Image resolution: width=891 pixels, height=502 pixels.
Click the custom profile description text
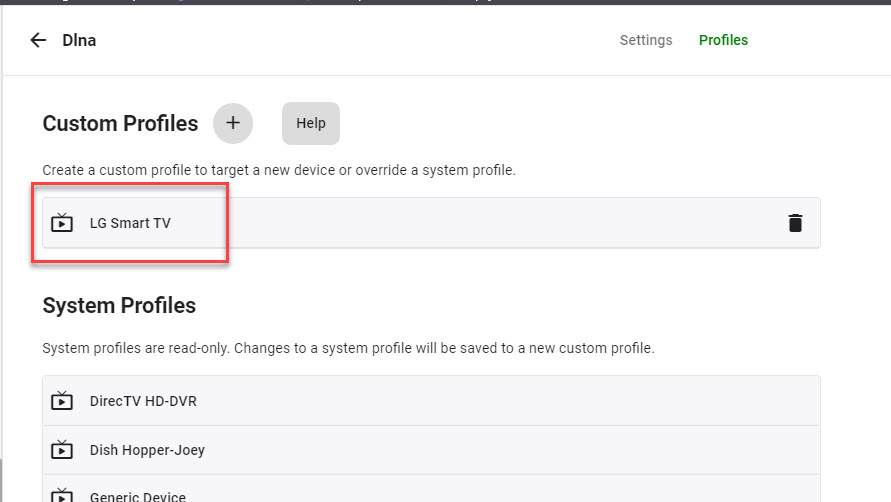click(279, 170)
